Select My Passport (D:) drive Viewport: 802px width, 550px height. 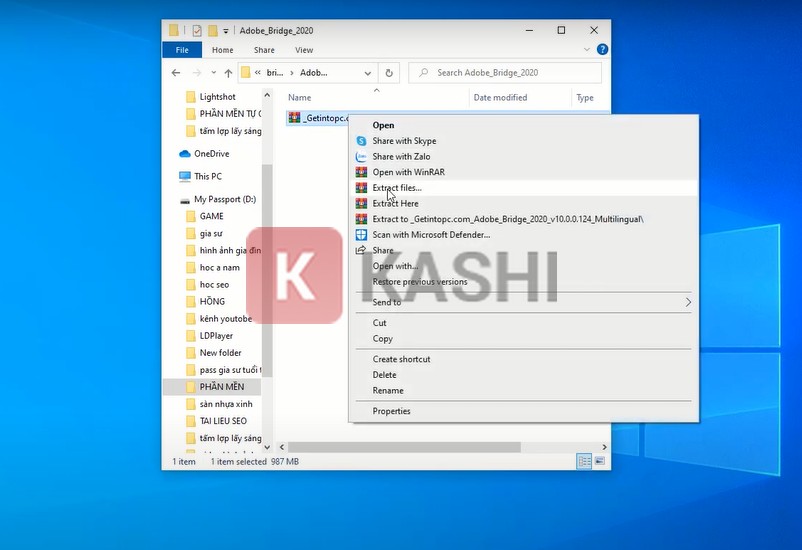click(x=225, y=200)
